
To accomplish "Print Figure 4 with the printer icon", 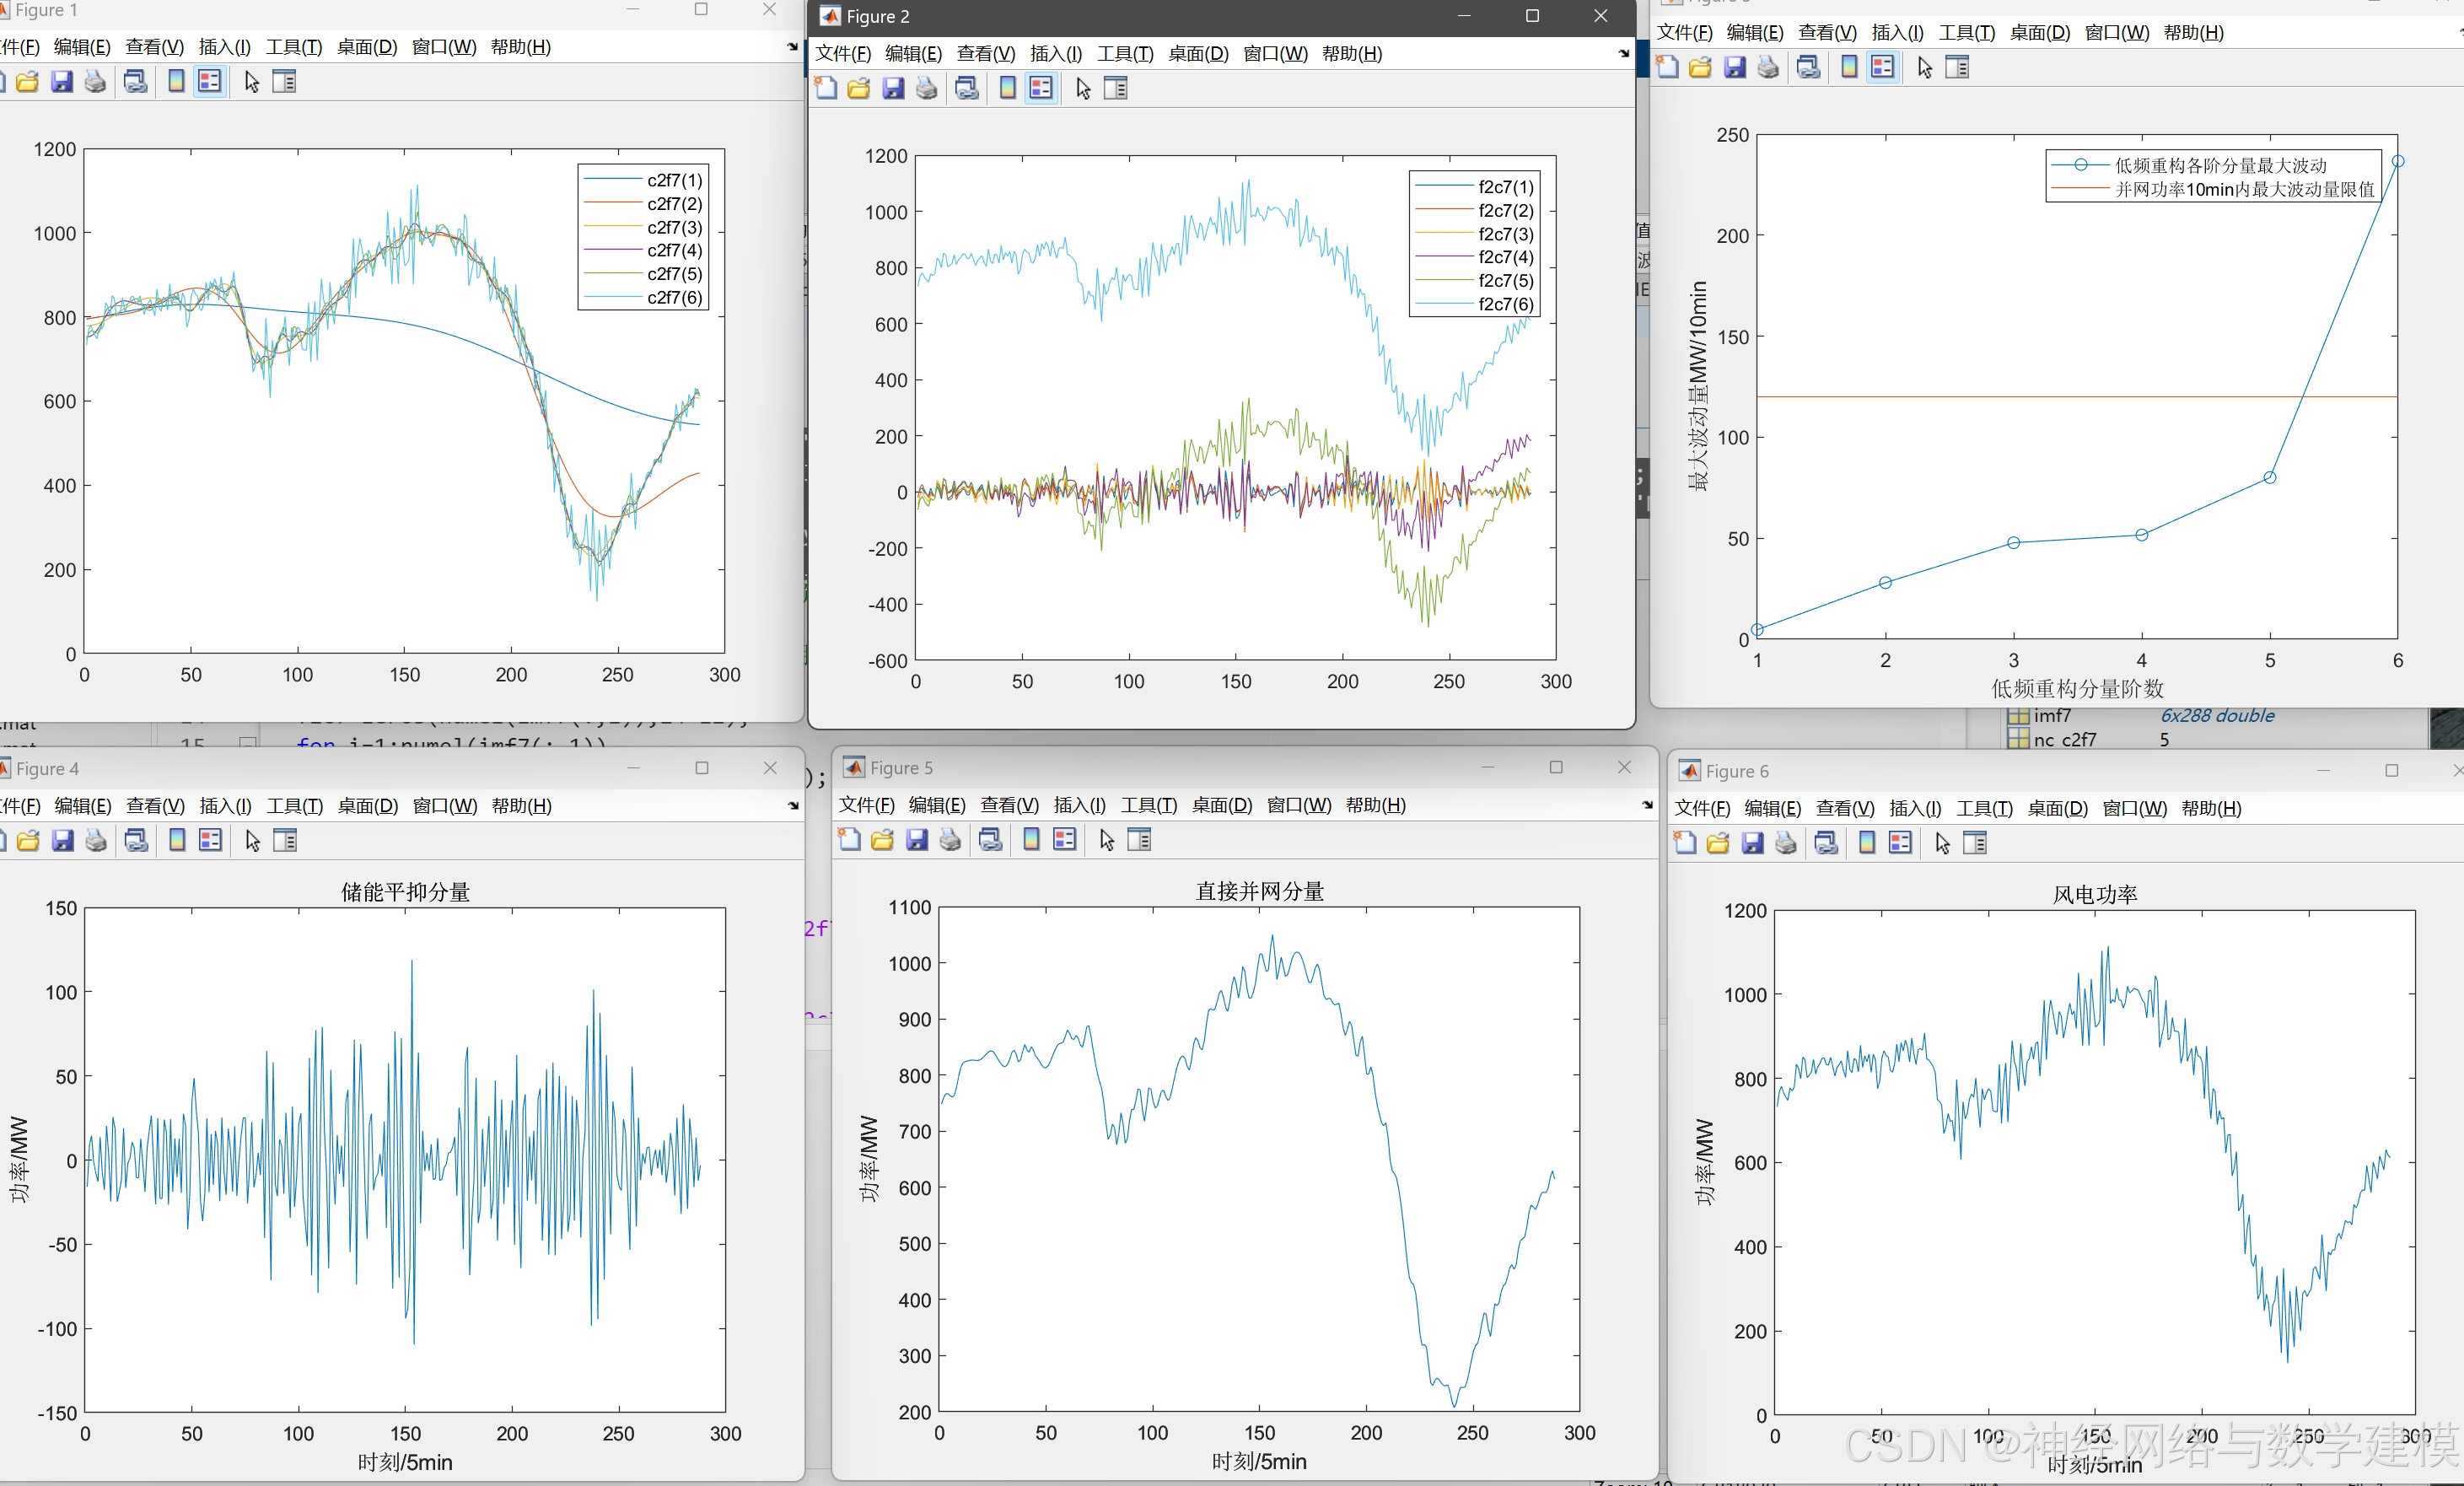I will point(96,840).
